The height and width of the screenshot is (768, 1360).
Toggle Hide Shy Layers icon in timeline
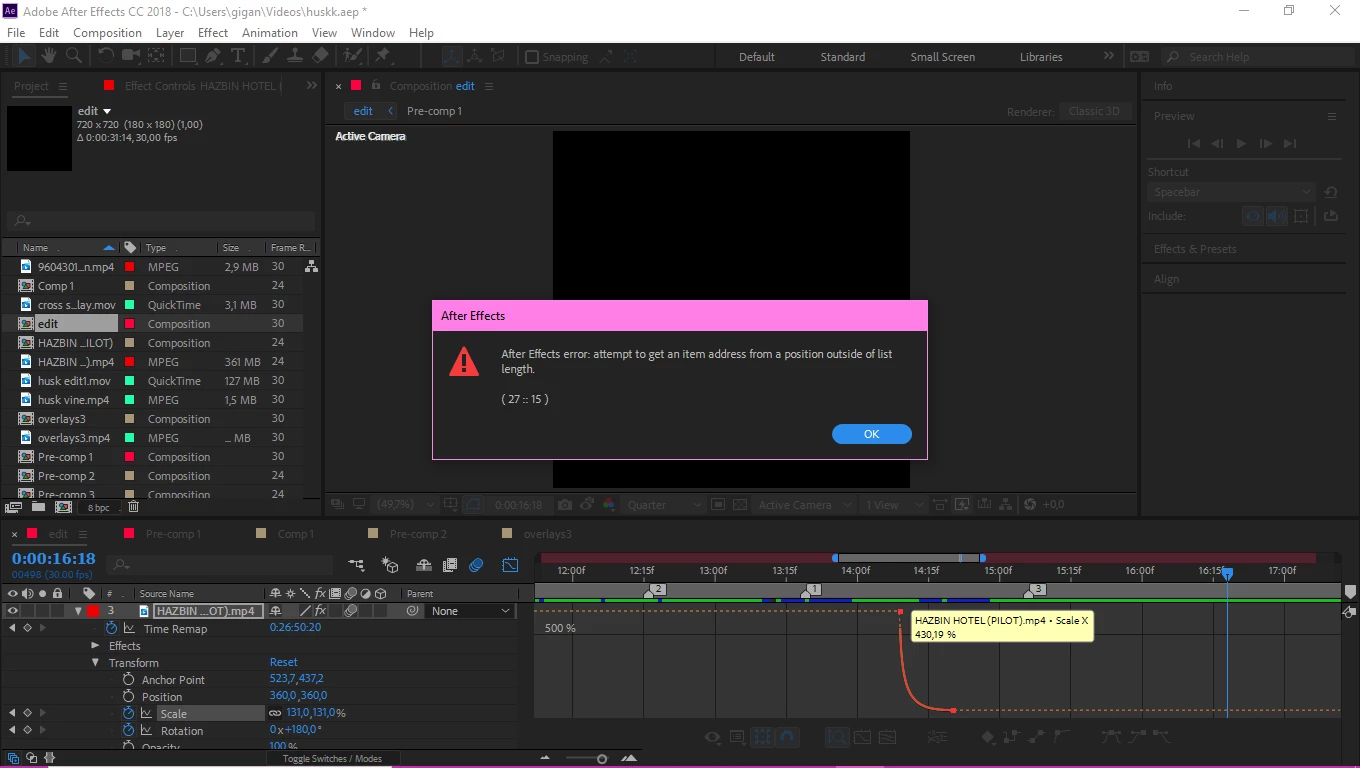tap(424, 565)
